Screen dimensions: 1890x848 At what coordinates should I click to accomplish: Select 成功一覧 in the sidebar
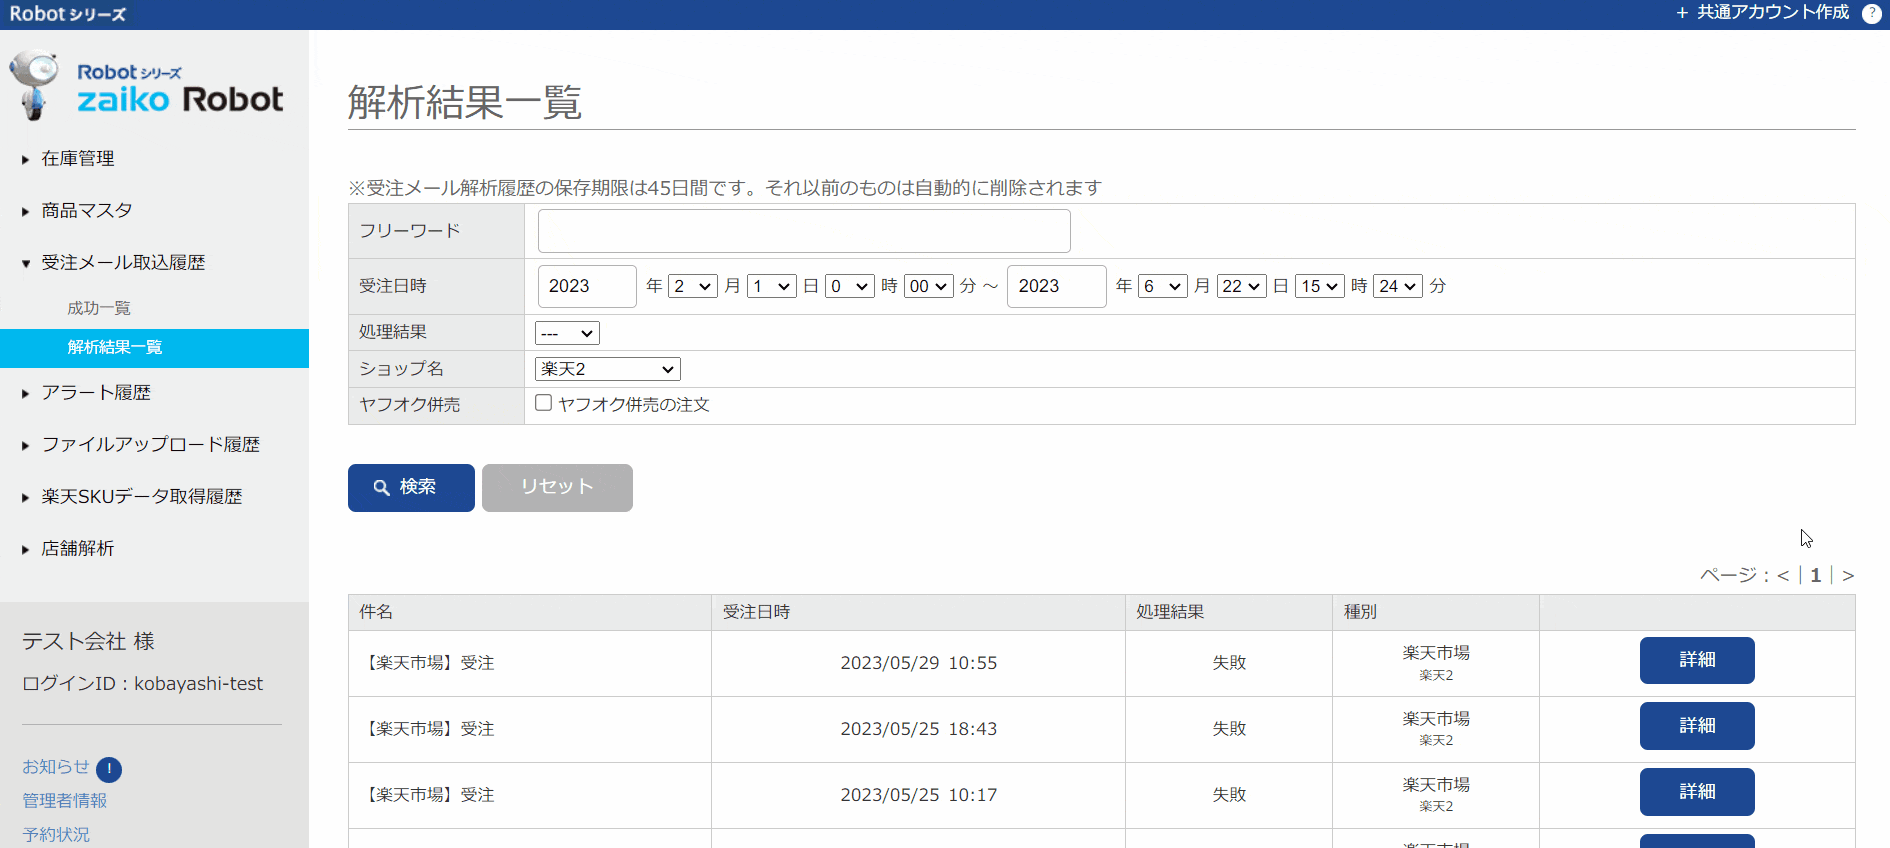tap(99, 308)
